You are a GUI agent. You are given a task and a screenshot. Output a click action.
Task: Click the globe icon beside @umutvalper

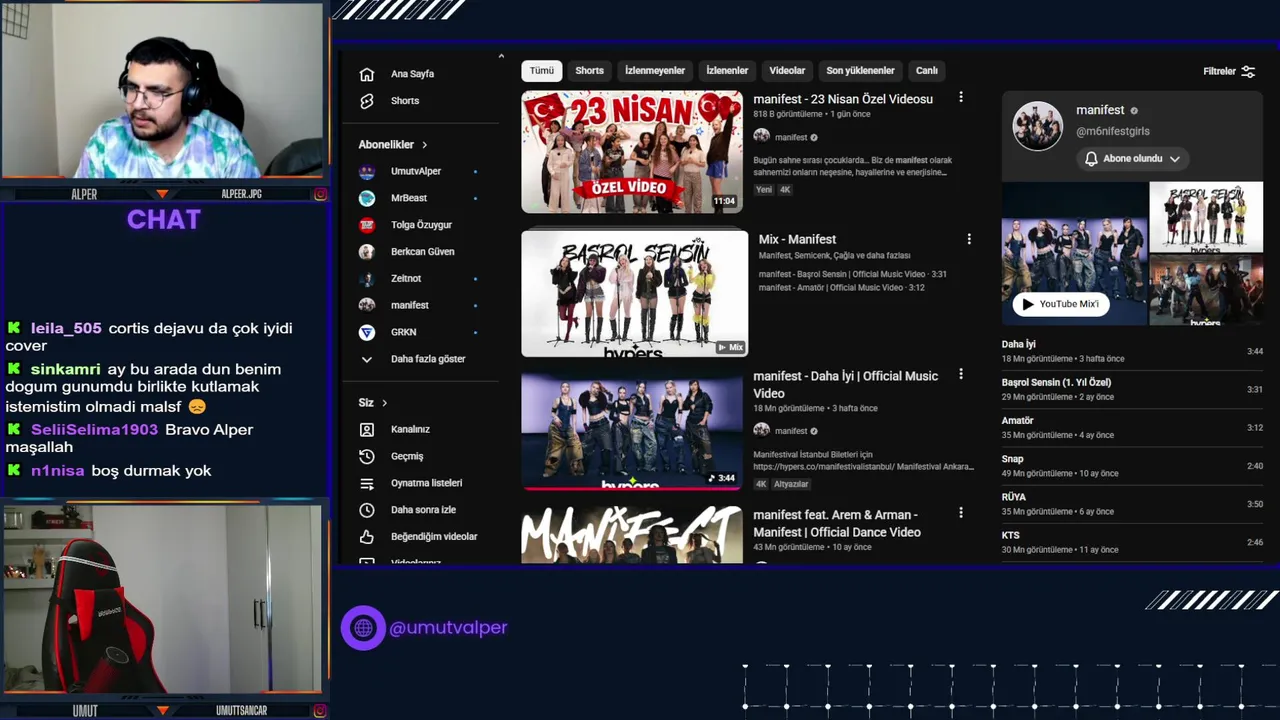(x=363, y=628)
